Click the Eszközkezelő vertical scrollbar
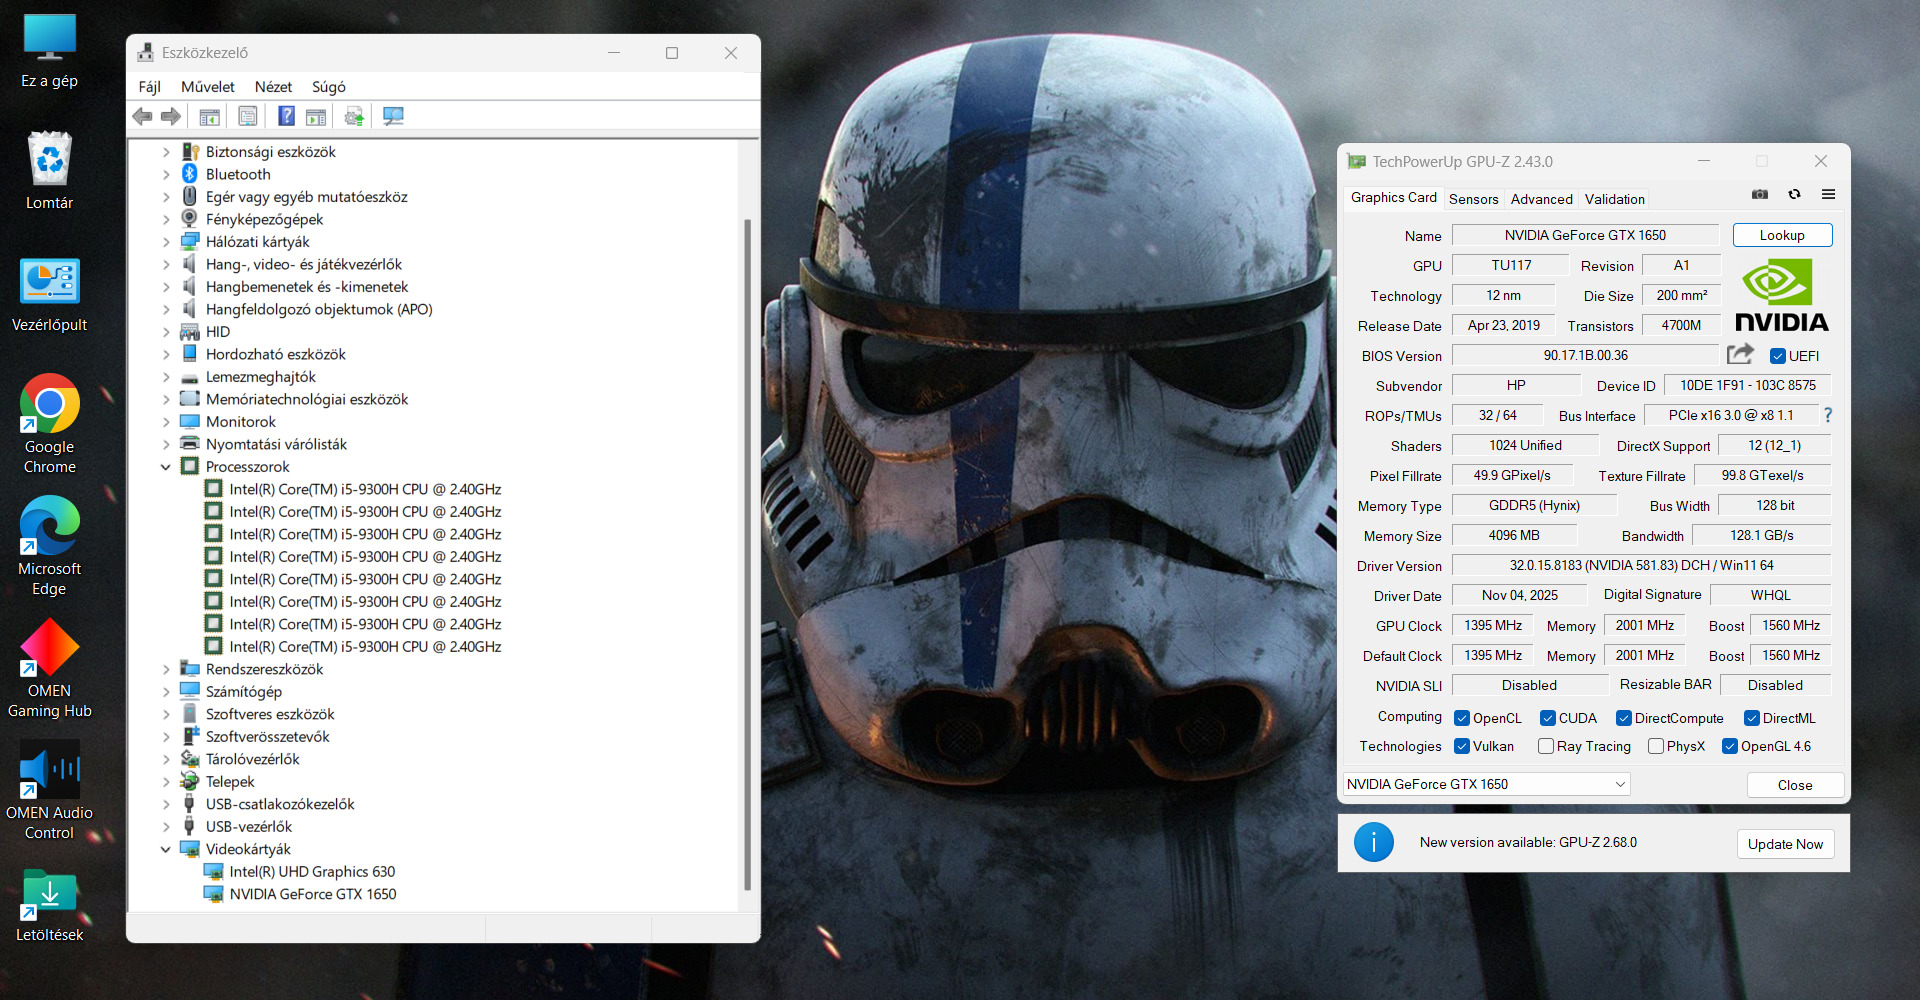Screen dimensions: 1920x1000 pos(747,555)
